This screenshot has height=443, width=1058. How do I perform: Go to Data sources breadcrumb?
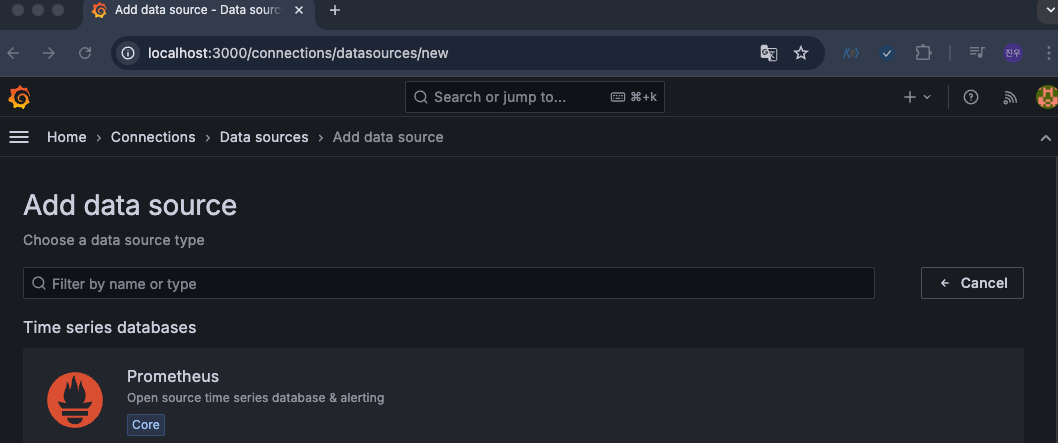[x=264, y=137]
